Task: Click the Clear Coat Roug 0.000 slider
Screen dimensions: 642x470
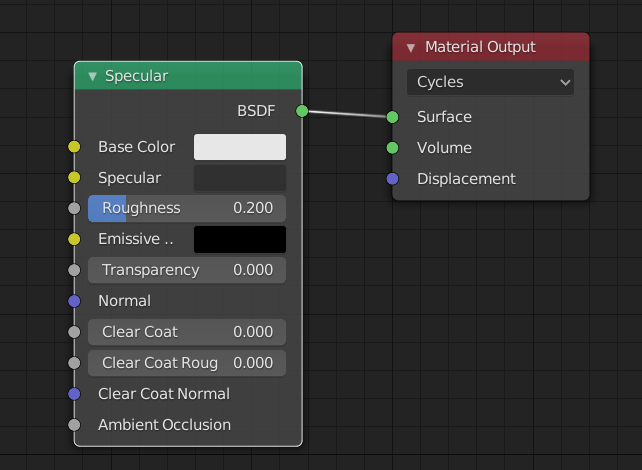Action: pos(187,363)
